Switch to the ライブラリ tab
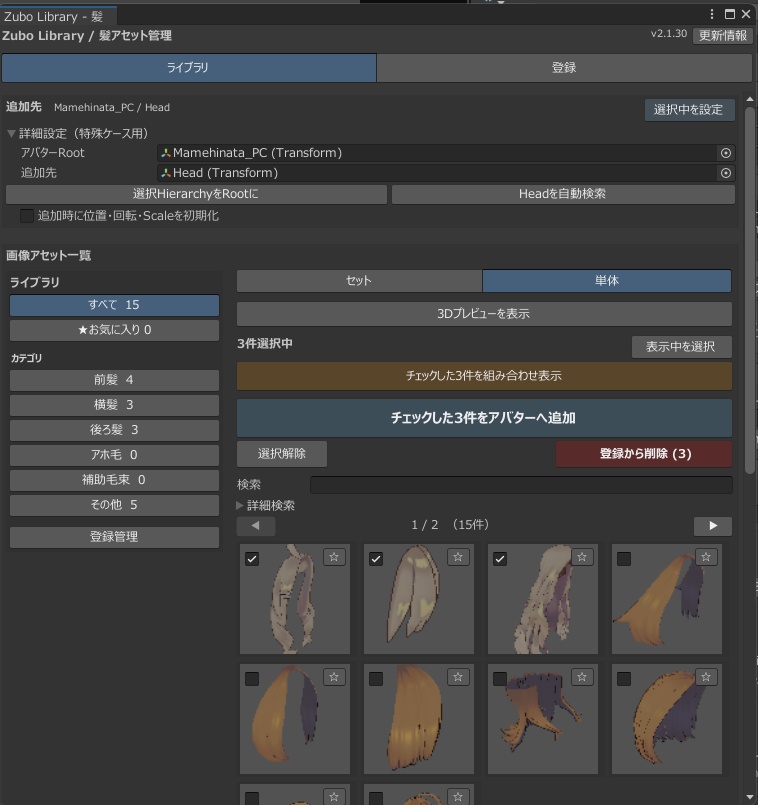Viewport: 758px width, 805px height. click(188, 68)
